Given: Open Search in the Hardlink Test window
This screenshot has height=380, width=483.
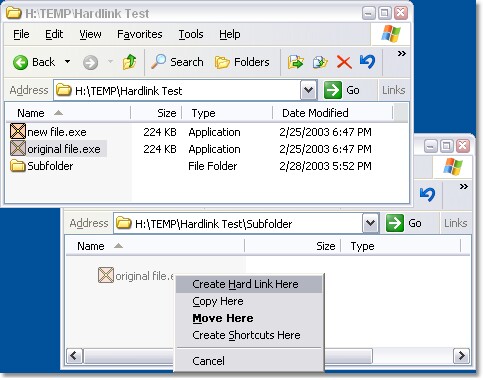Looking at the screenshot, I should coord(177,62).
